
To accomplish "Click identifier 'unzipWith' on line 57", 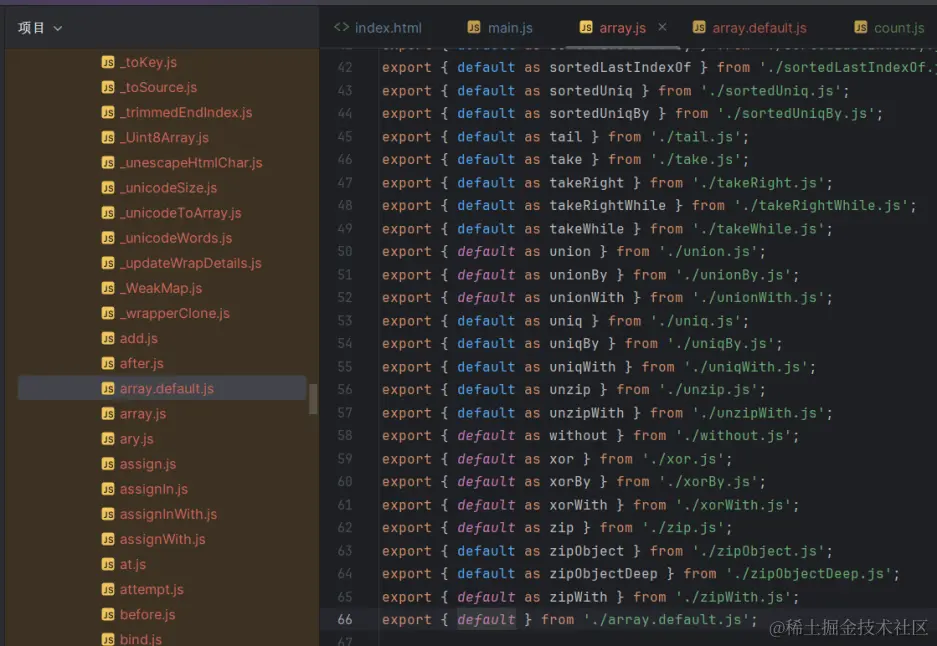I will (x=586, y=413).
